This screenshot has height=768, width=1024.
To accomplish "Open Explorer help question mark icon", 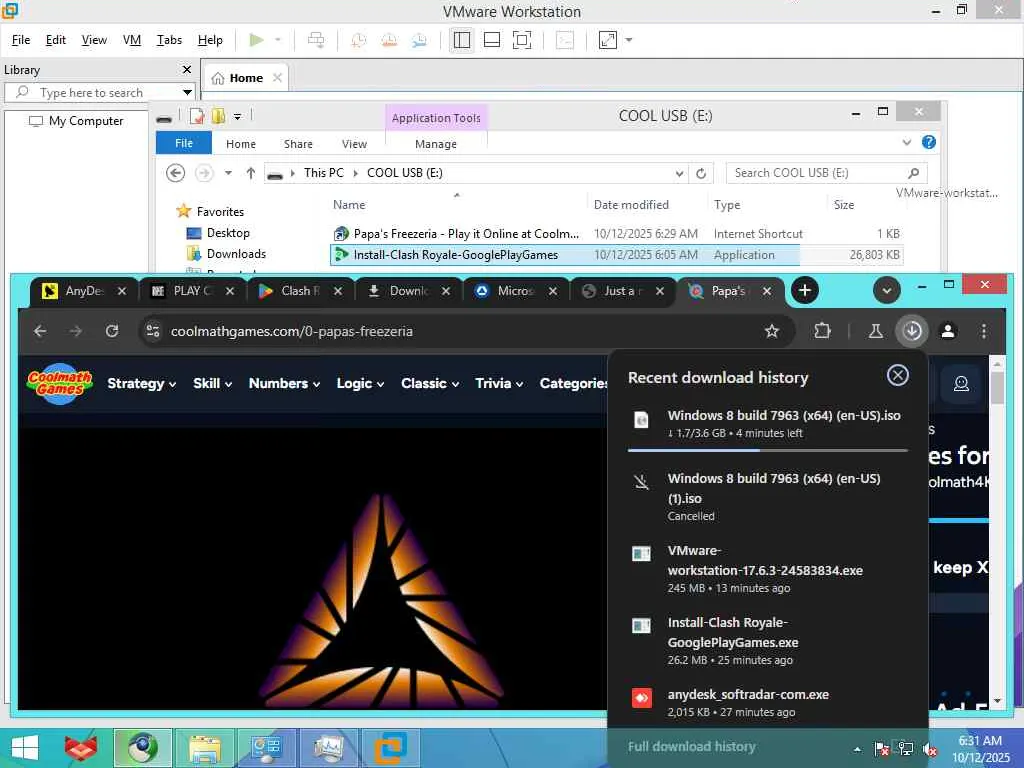I will [x=928, y=142].
